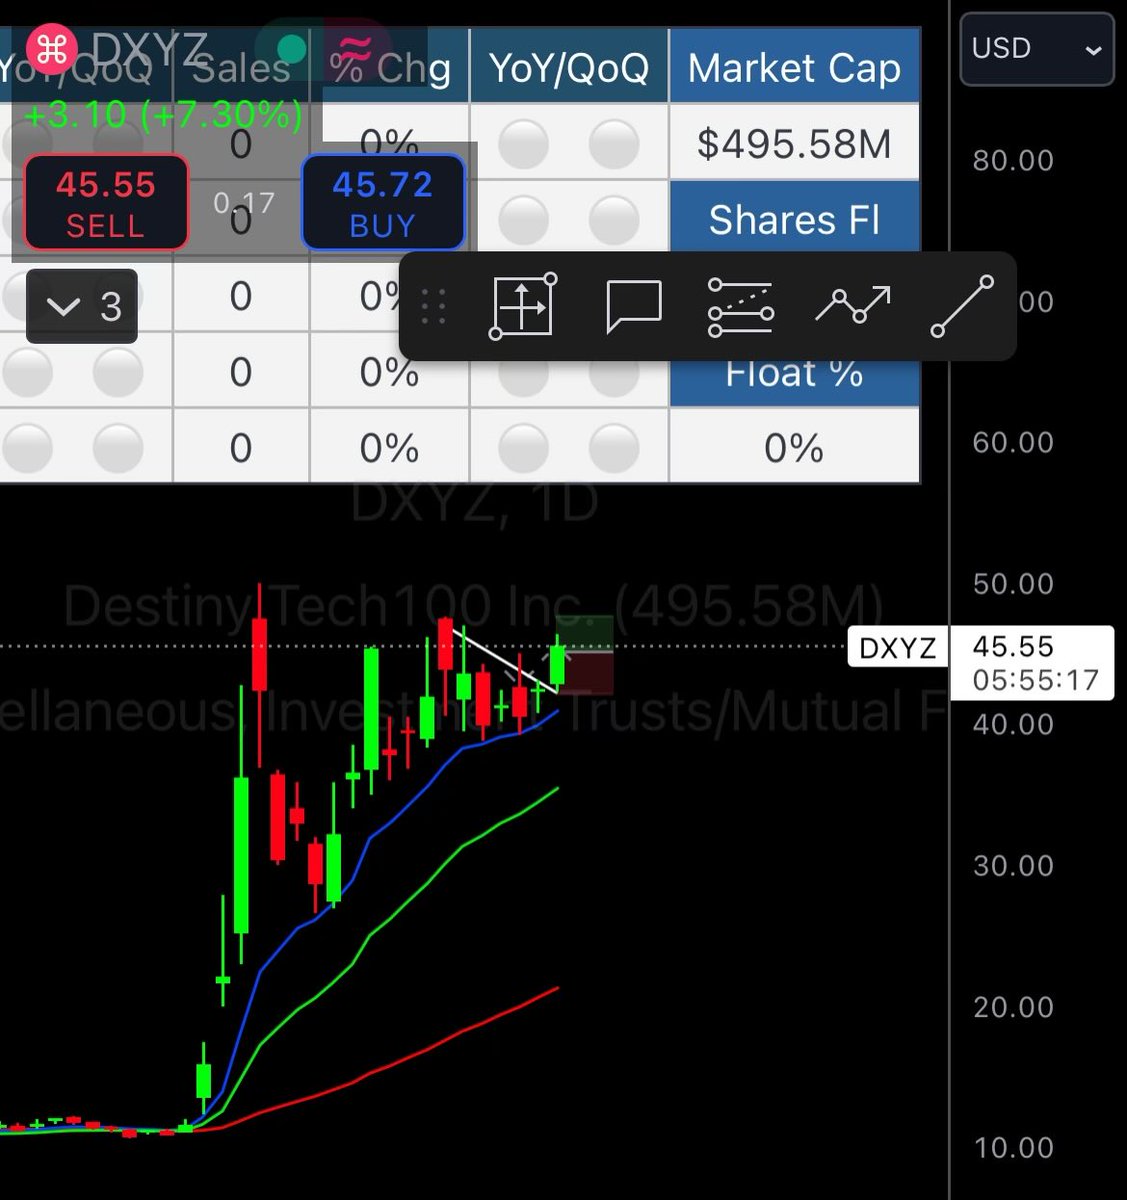The height and width of the screenshot is (1200, 1127).
Task: Click the 20.00 price axis label
Action: (1013, 1006)
